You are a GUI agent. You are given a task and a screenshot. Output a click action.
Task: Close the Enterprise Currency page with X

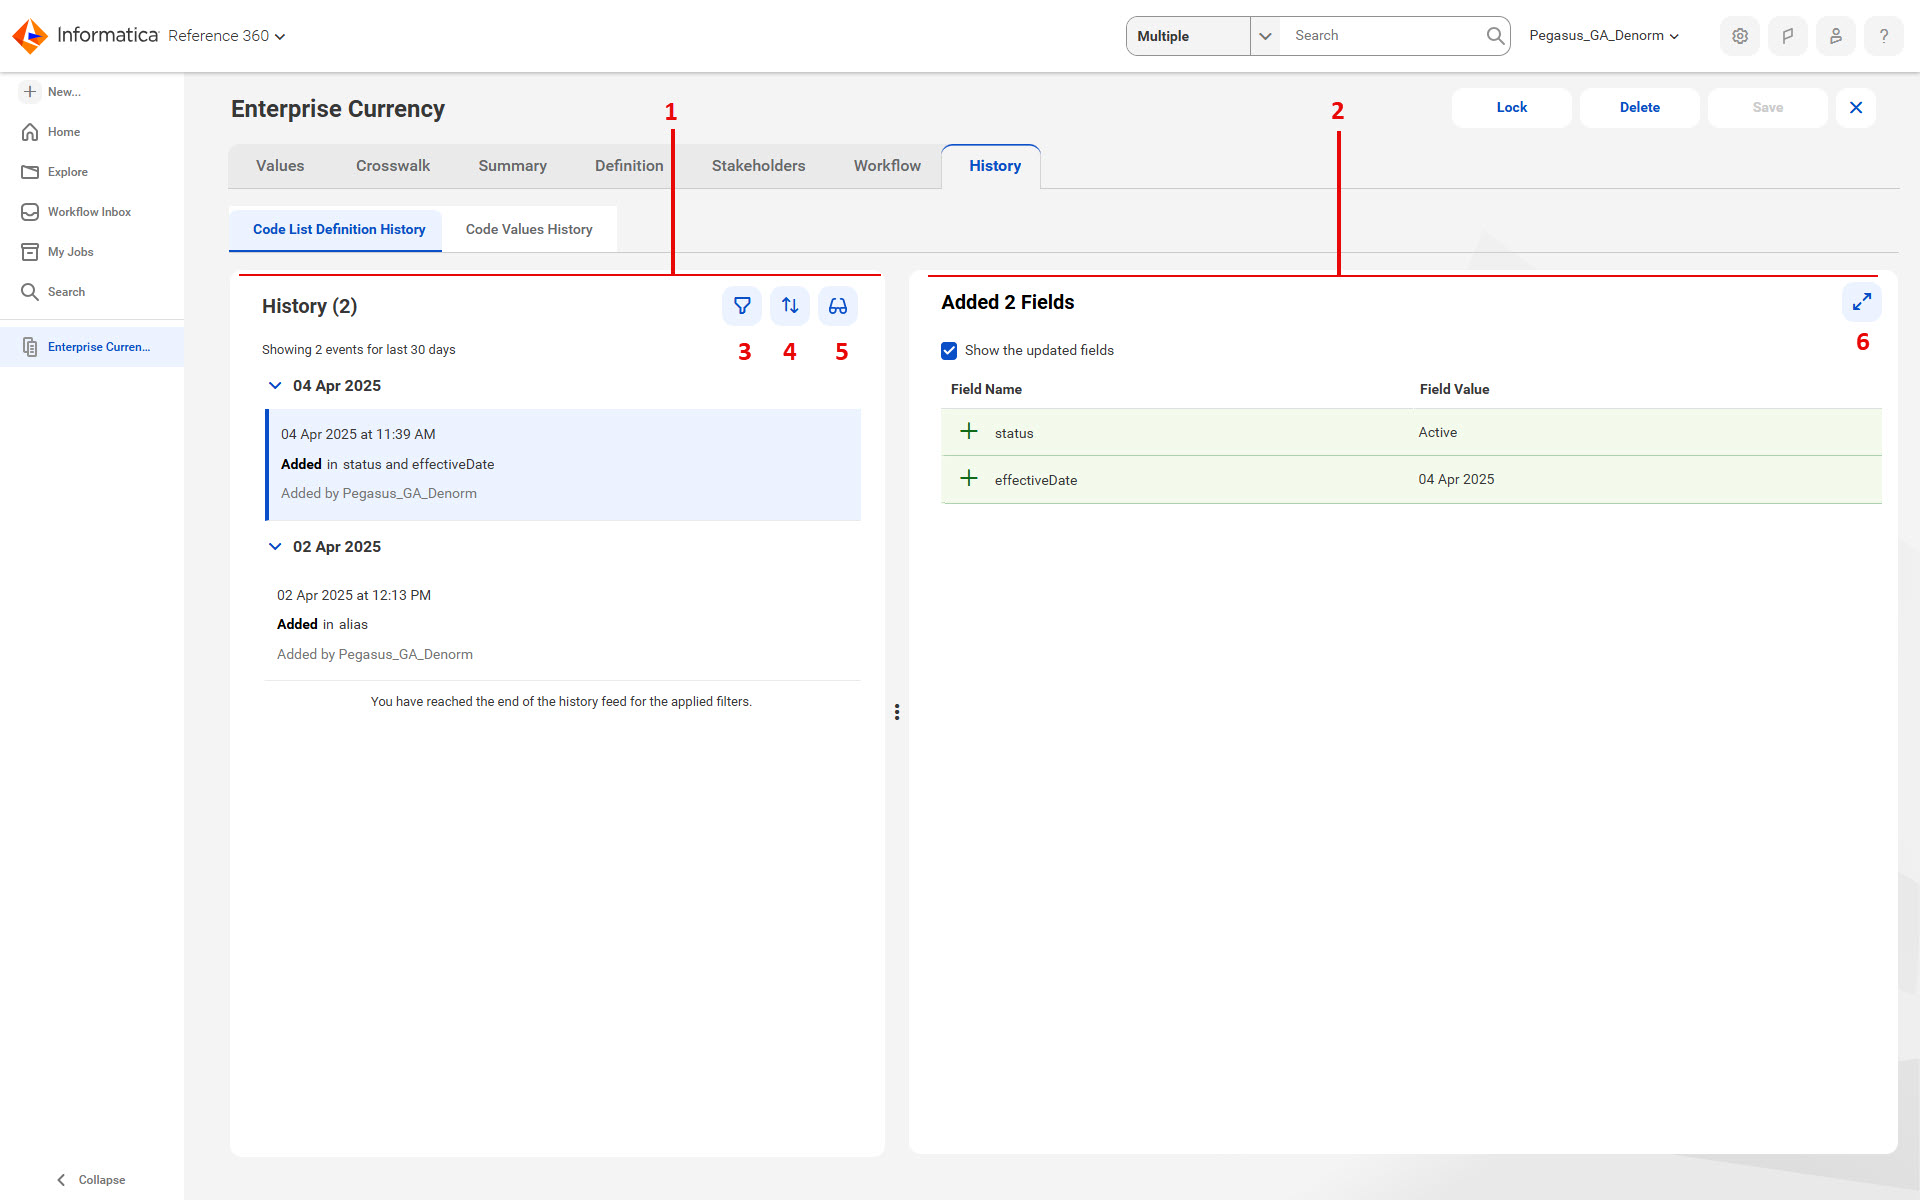point(1856,108)
